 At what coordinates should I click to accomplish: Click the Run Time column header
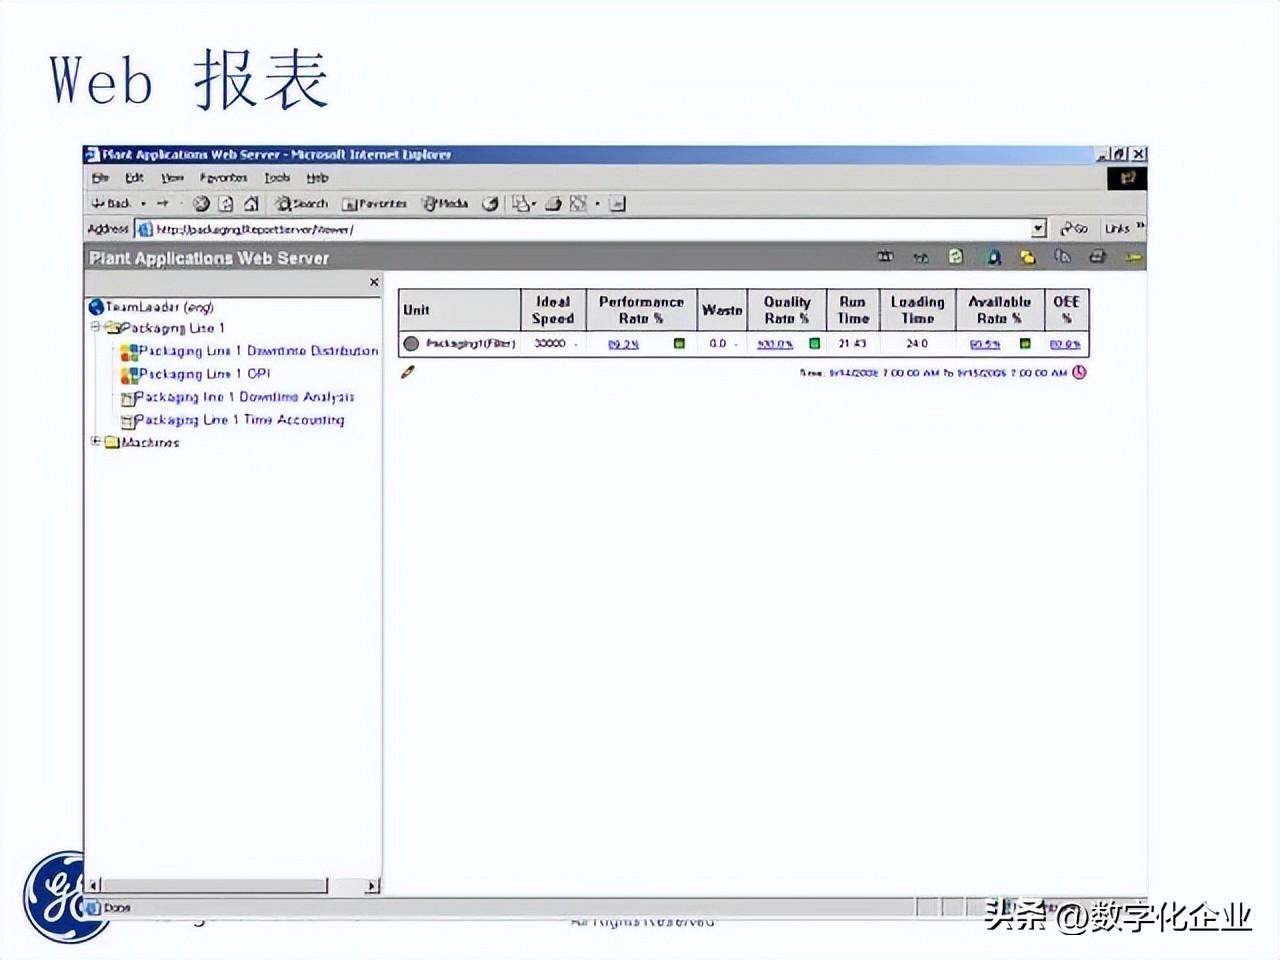click(853, 310)
